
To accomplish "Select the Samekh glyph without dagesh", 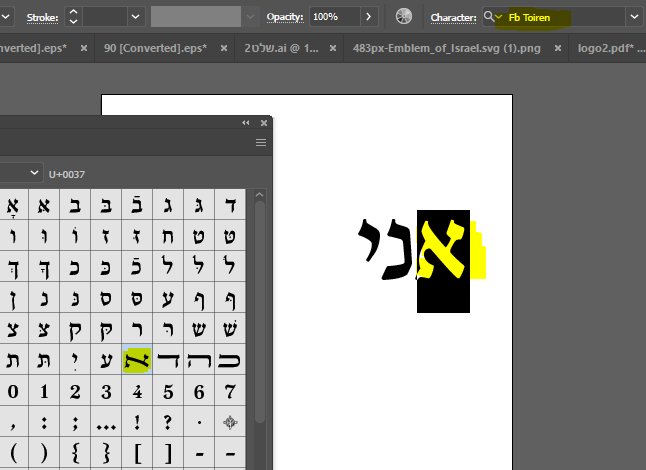I will 106,297.
